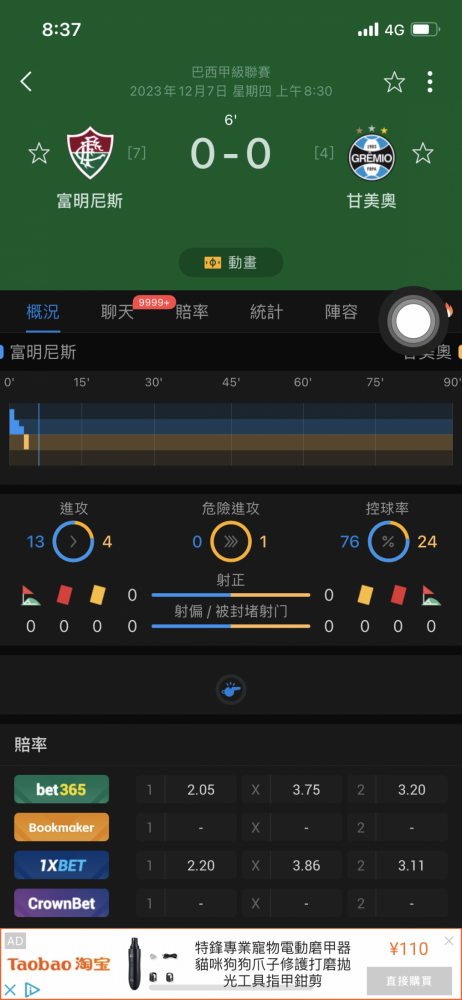This screenshot has width=462, height=1000.
Task: Favorite the 富明尼斯 team with its star
Action: coord(39,153)
